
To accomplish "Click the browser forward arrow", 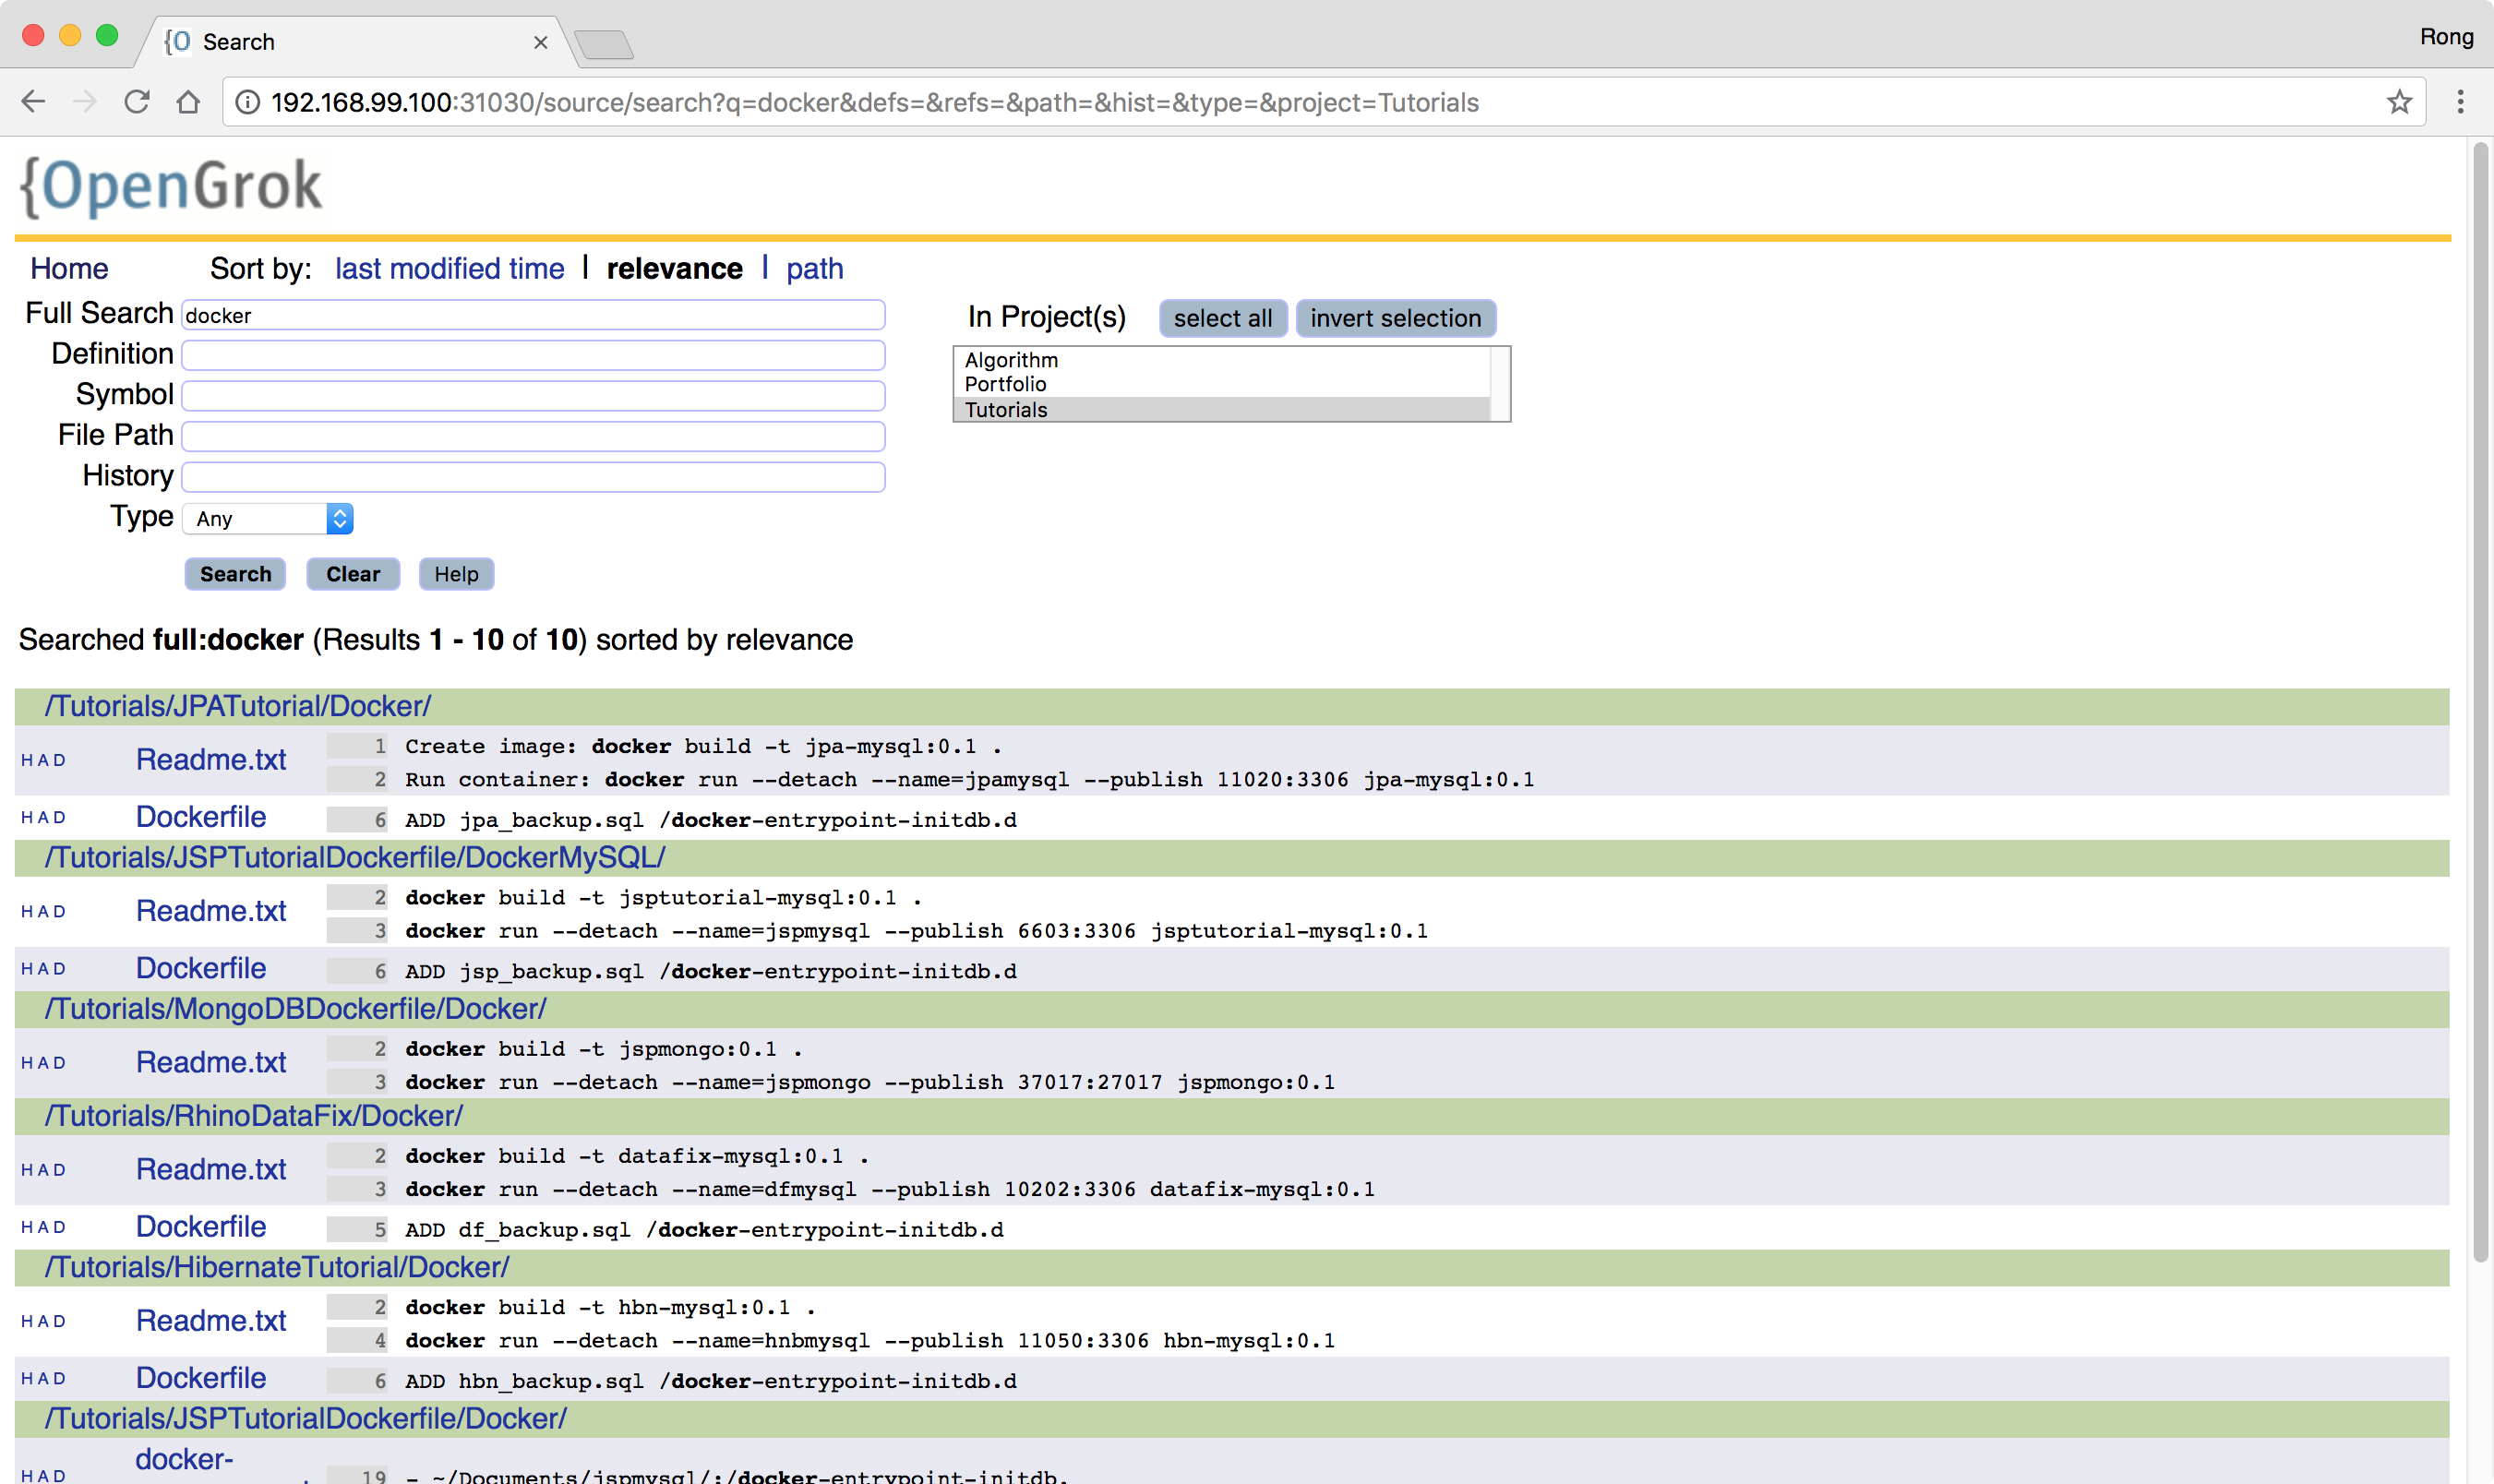I will 85,102.
